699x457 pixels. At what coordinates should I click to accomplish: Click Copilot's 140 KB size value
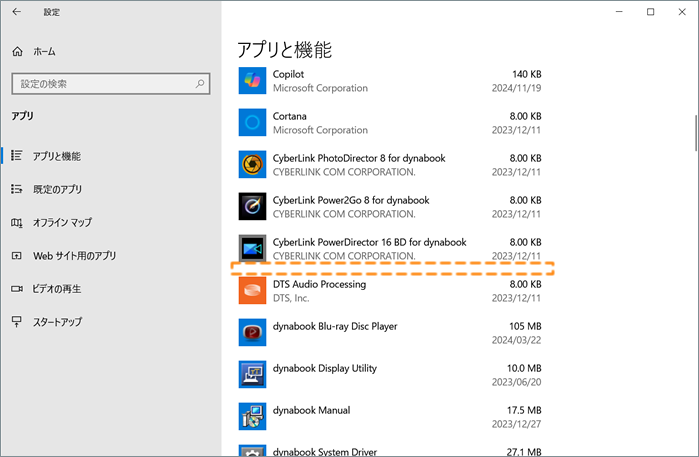[x=526, y=74]
